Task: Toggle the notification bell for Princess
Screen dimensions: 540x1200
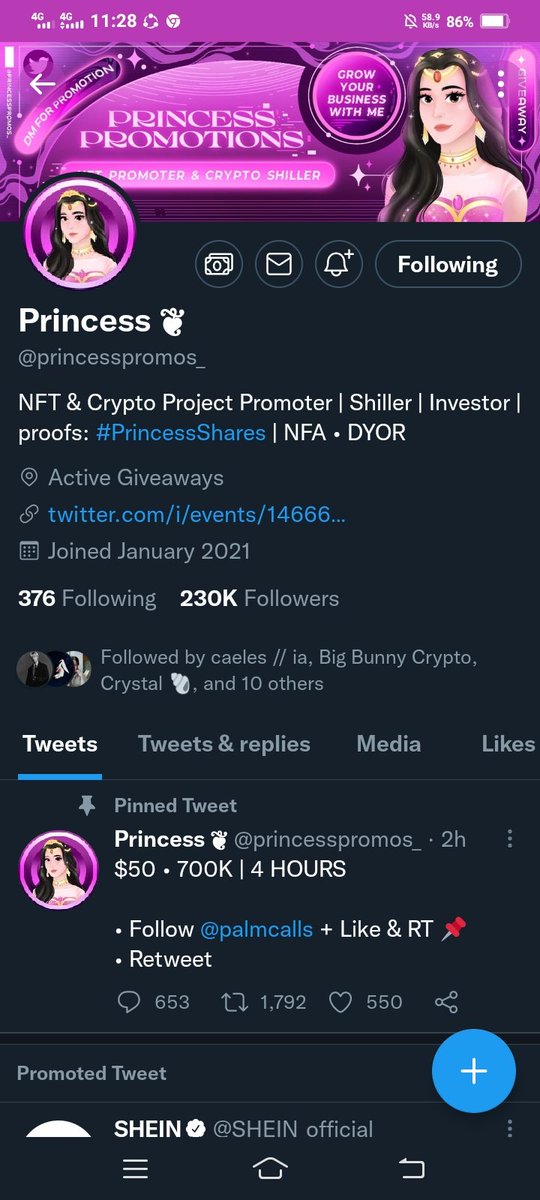Action: point(339,264)
